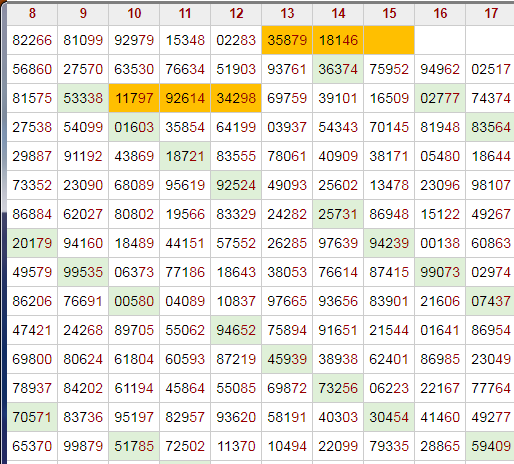
Task: Select column header 13
Action: click(x=287, y=14)
